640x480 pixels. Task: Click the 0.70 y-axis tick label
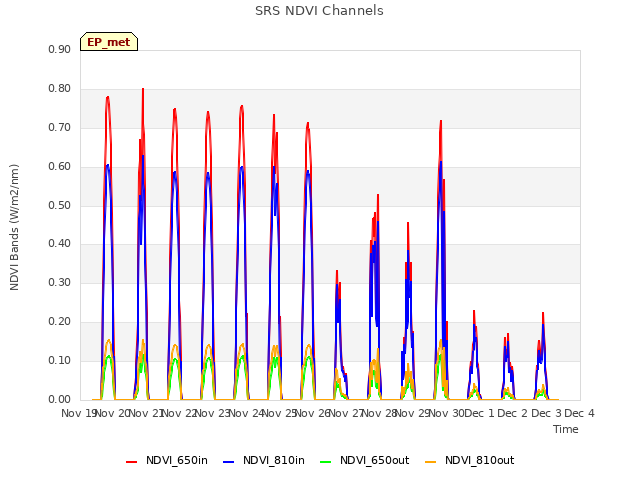coord(59,127)
